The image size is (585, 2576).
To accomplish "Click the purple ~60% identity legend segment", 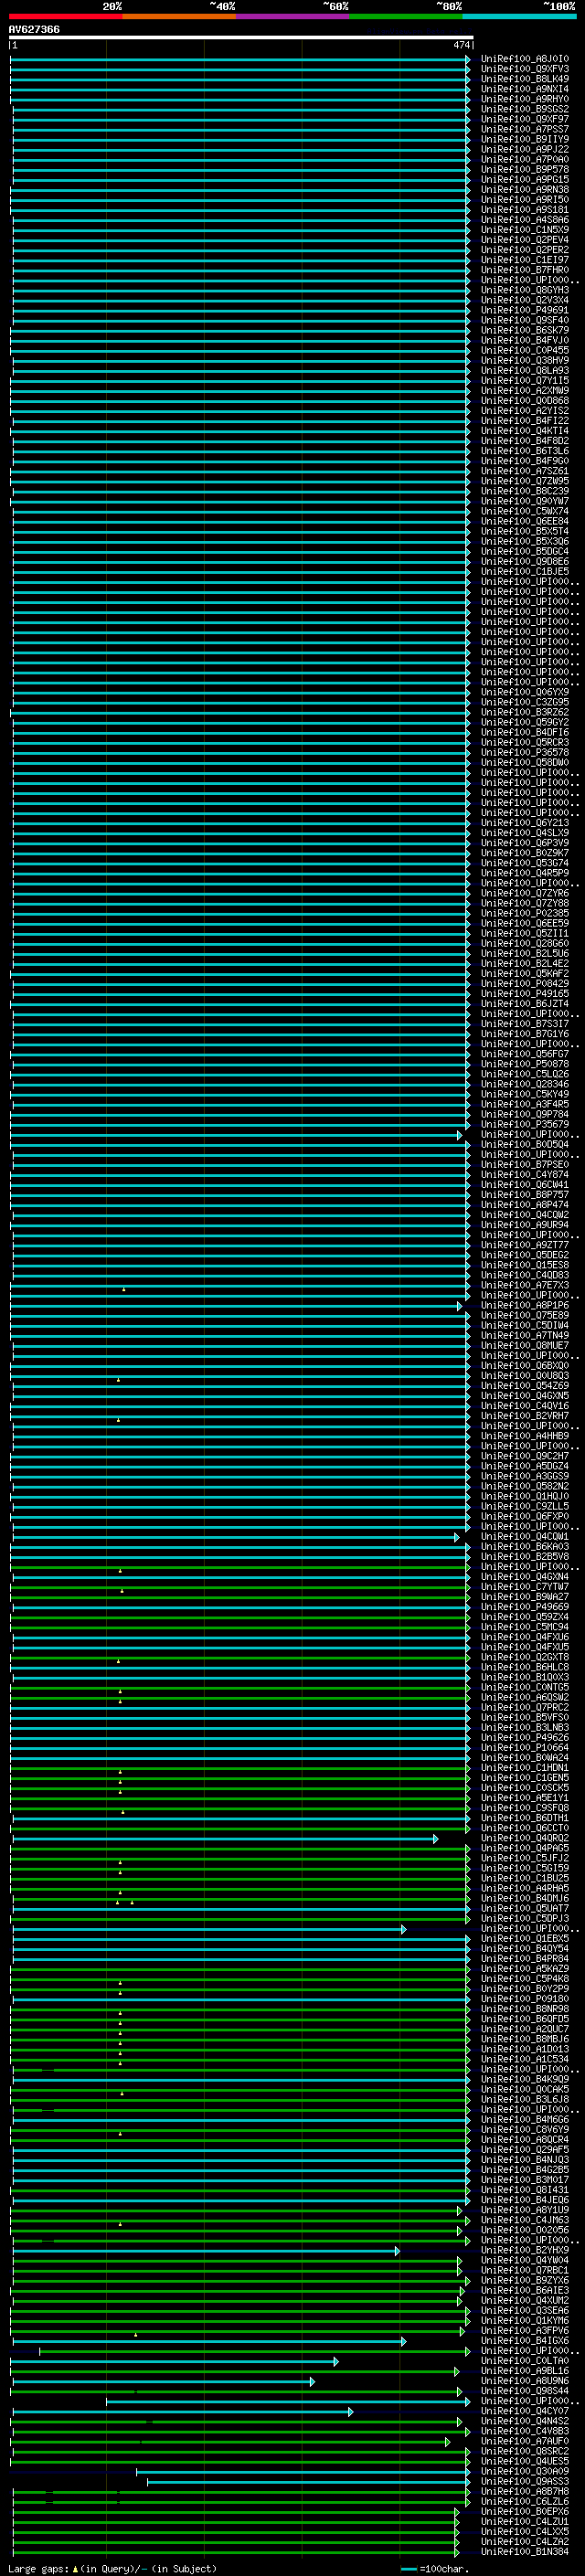I will pyautogui.click(x=292, y=16).
